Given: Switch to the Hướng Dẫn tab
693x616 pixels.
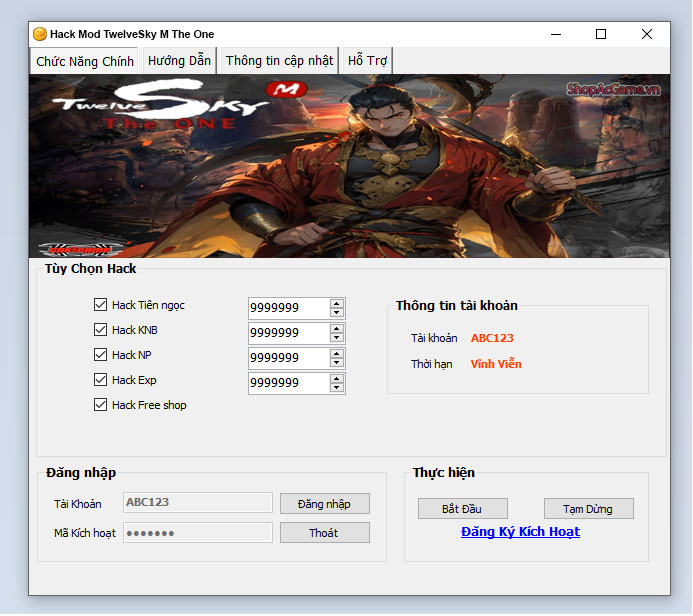Looking at the screenshot, I should coord(179,61).
